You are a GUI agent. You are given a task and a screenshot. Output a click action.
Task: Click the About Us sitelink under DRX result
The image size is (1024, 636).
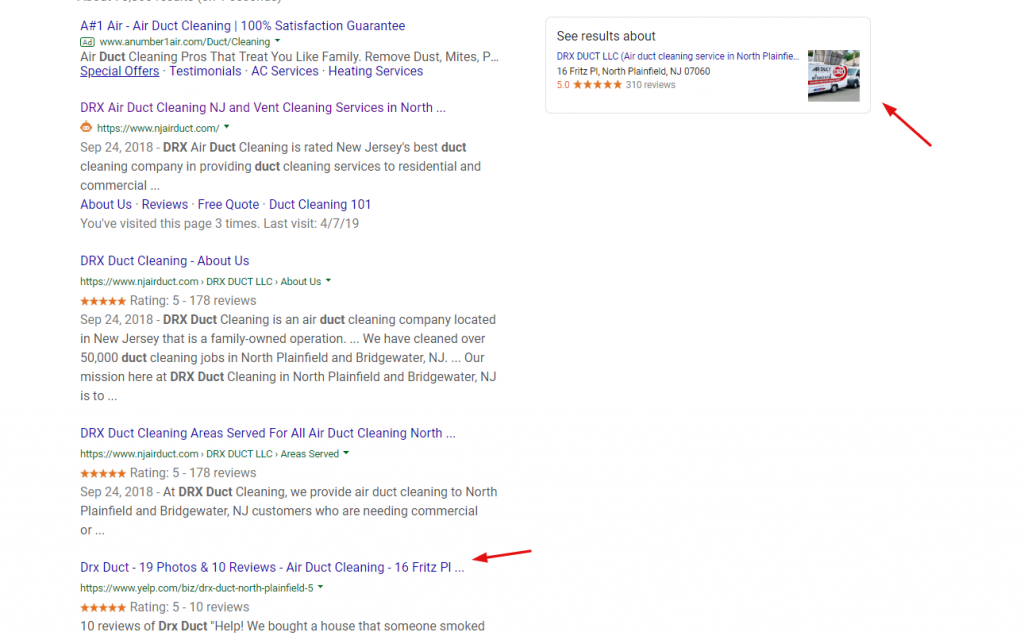[106, 204]
